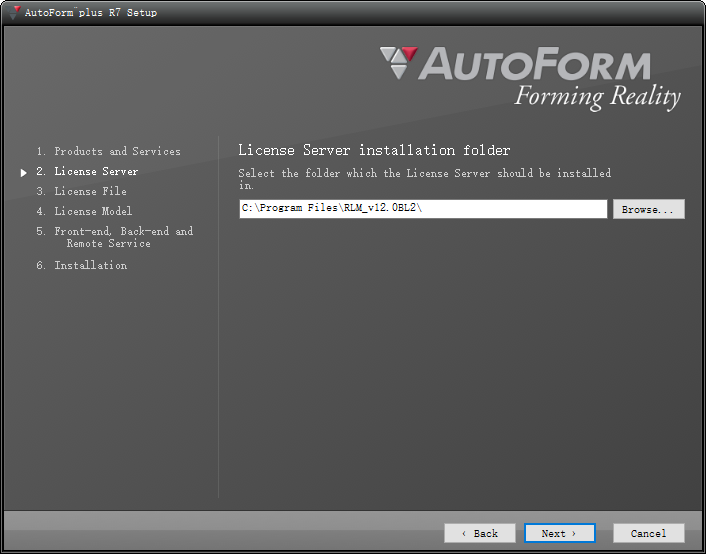Select step 2 License Server

pos(87,171)
